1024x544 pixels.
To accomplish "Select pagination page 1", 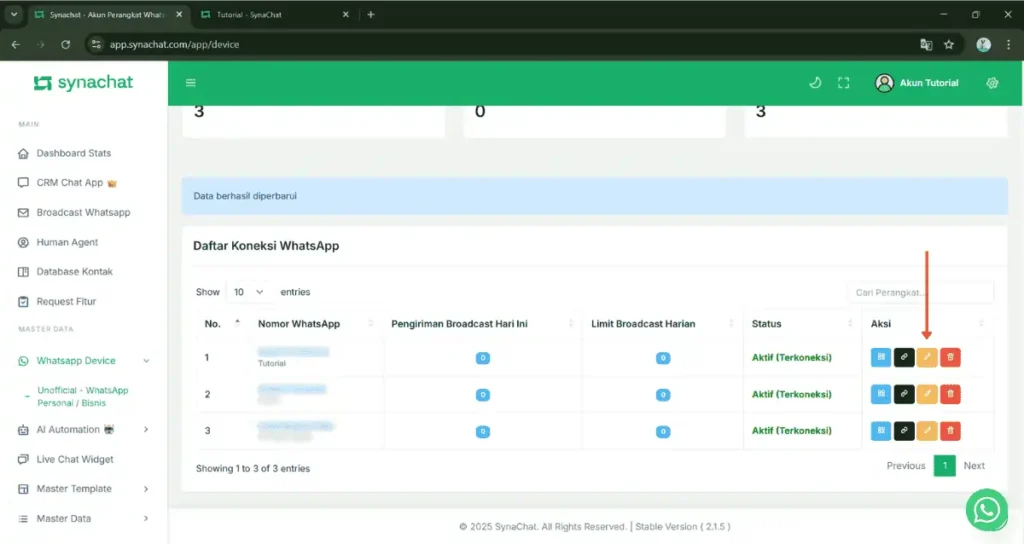I will coord(944,466).
